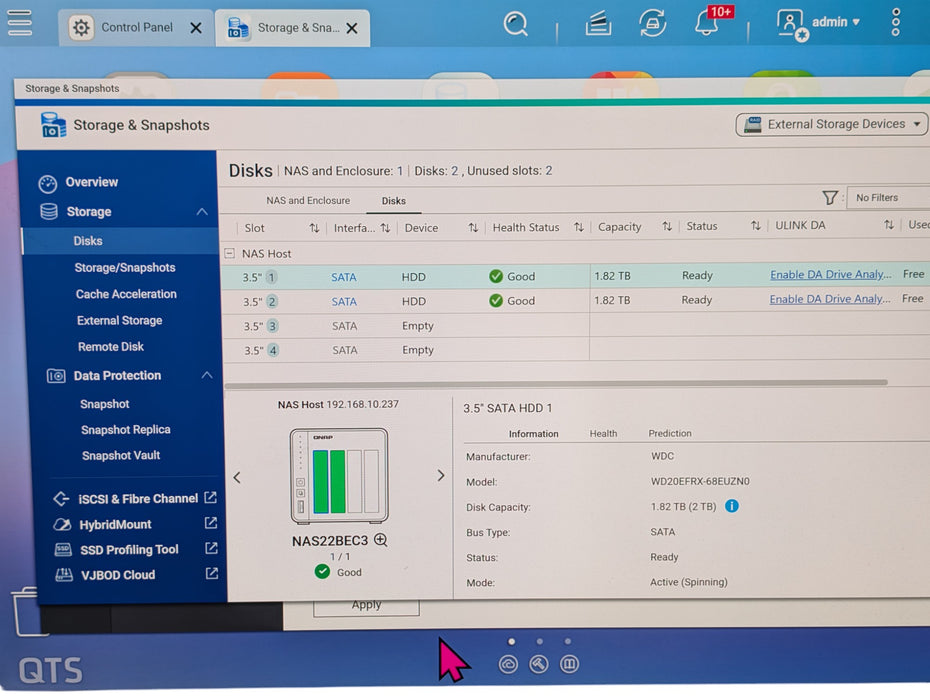Screen dimensions: 930x700
Task: Open Overview in the sidebar
Action: point(91,182)
